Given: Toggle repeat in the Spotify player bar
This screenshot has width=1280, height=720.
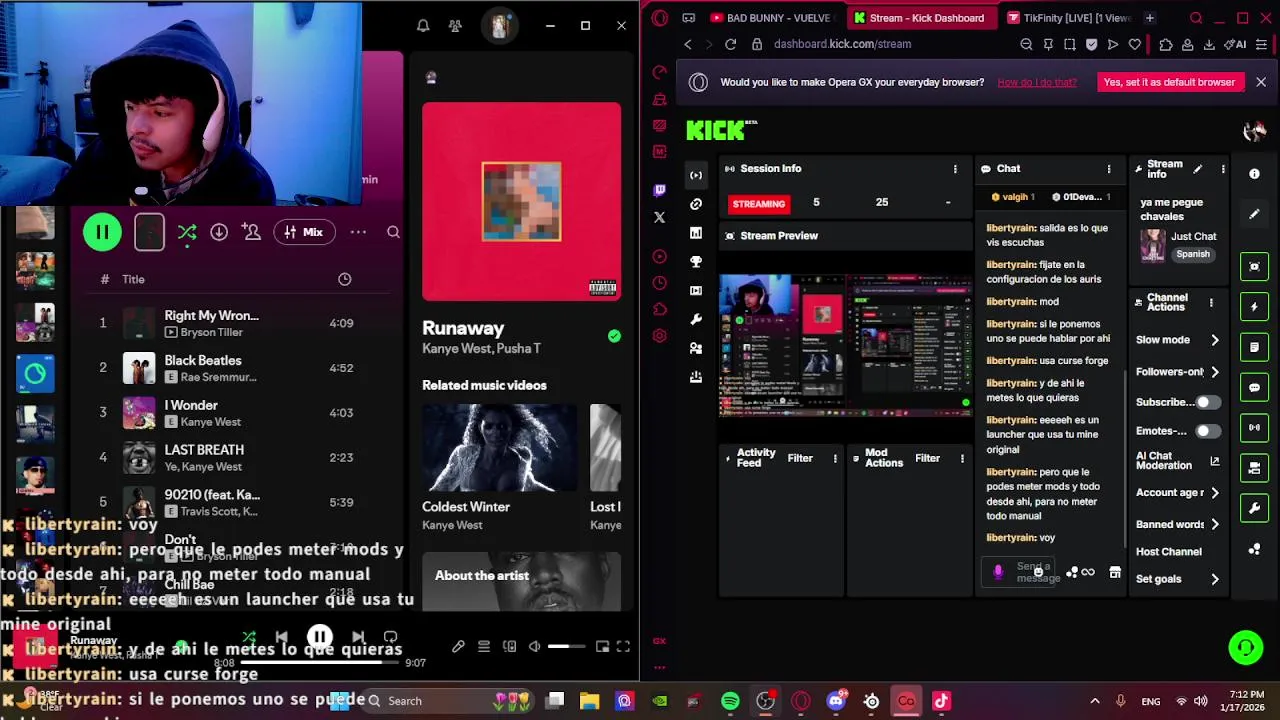Looking at the screenshot, I should pos(391,637).
